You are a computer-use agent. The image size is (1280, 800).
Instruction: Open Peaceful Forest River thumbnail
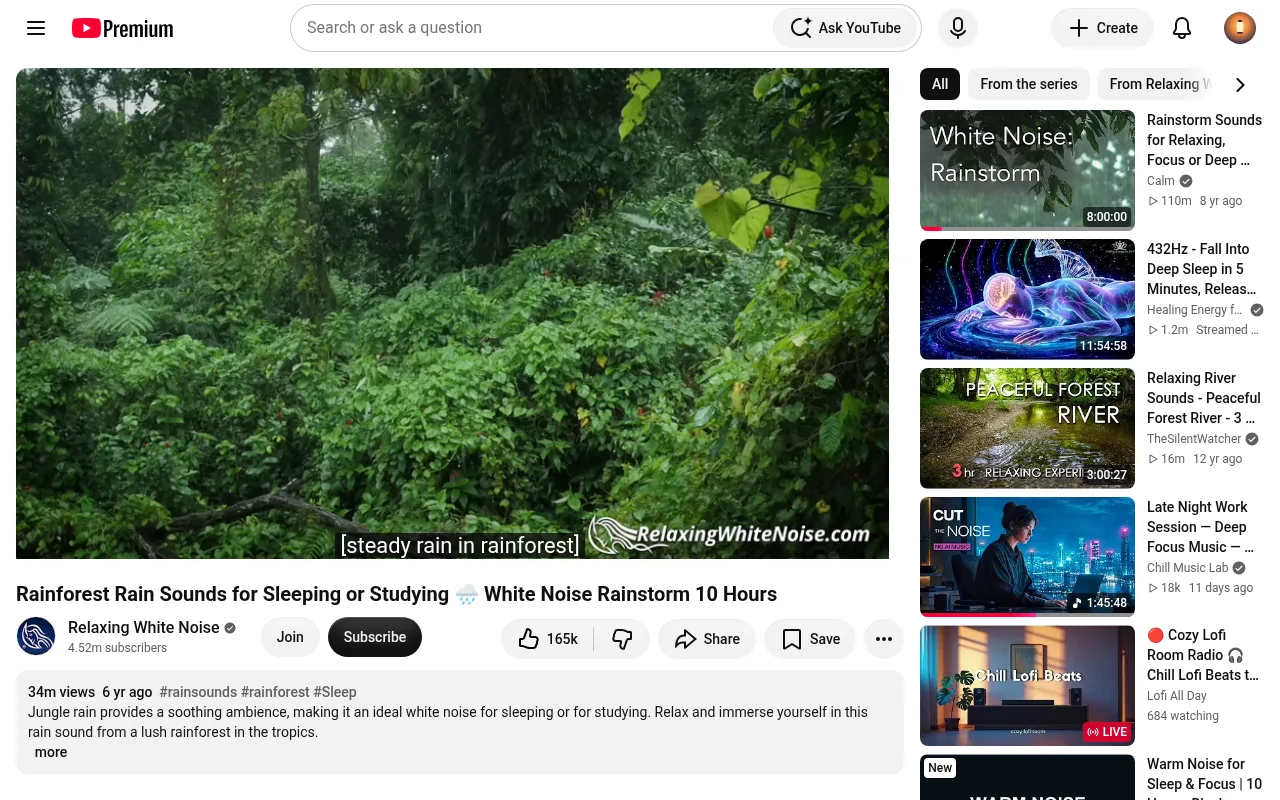1027,428
